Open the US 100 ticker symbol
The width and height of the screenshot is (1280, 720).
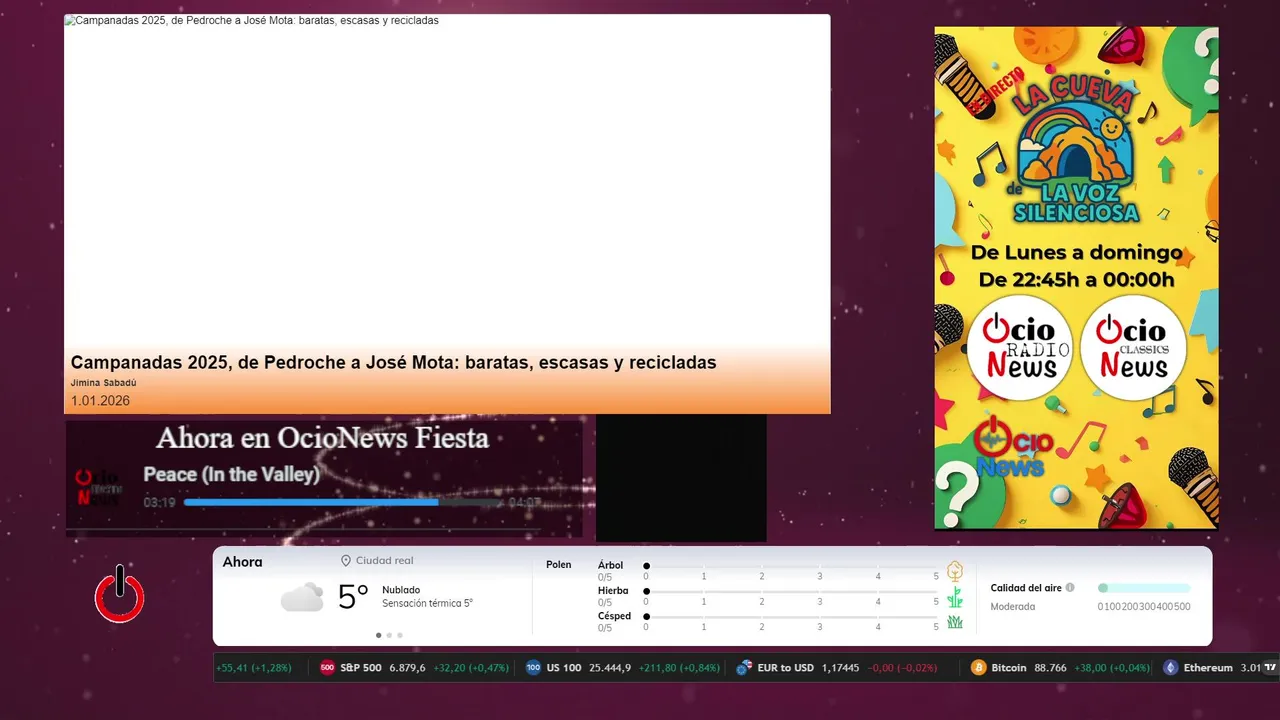pyautogui.click(x=564, y=668)
